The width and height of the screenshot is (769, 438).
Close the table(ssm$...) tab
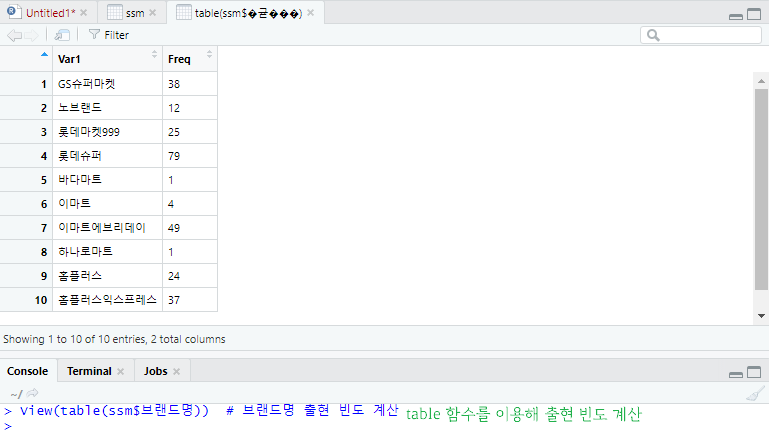(x=311, y=13)
